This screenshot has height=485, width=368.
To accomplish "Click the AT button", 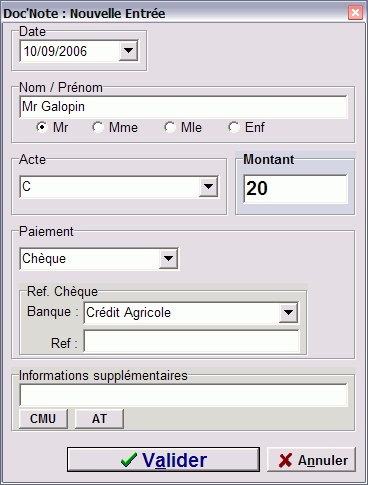I will pos(99,419).
